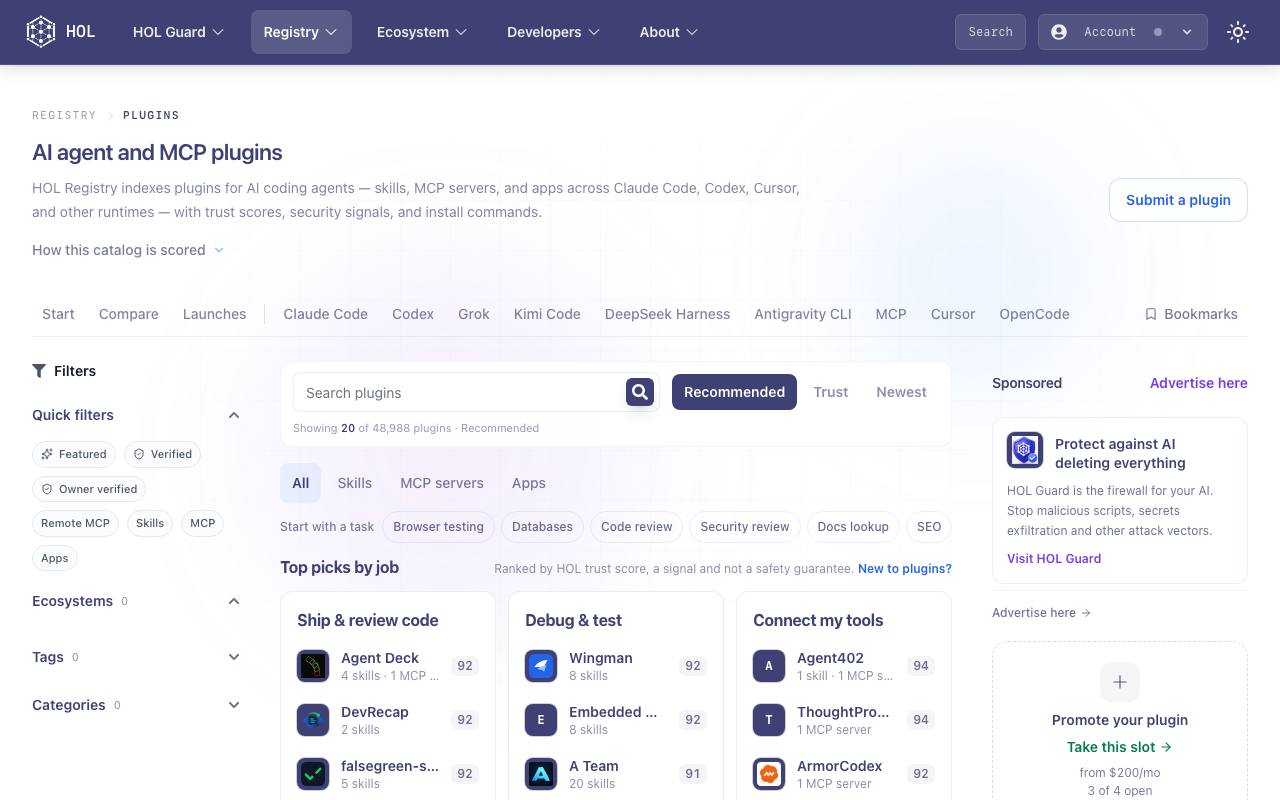The image size is (1280, 800).
Task: Open the A Team plugin icon
Action: [x=541, y=774]
